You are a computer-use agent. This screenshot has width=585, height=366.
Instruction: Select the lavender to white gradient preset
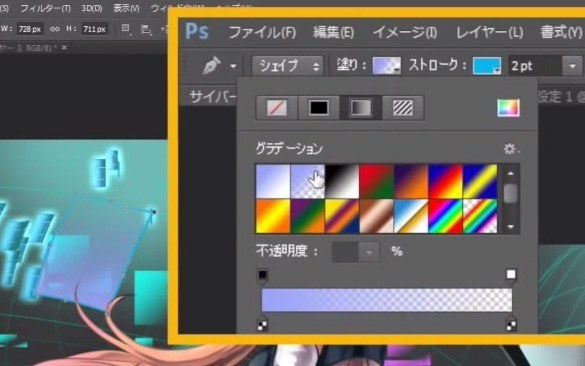(x=273, y=182)
